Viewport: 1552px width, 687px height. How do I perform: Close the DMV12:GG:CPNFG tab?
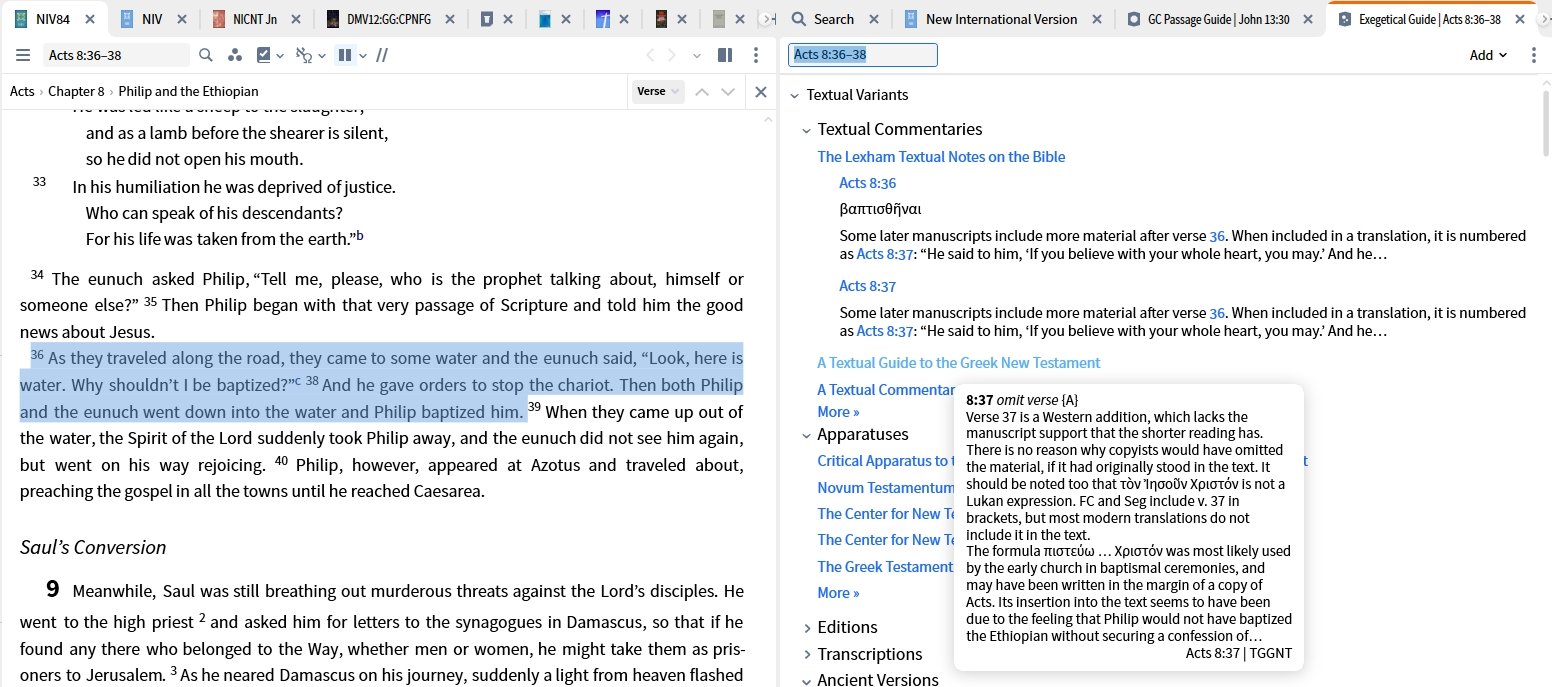449,19
